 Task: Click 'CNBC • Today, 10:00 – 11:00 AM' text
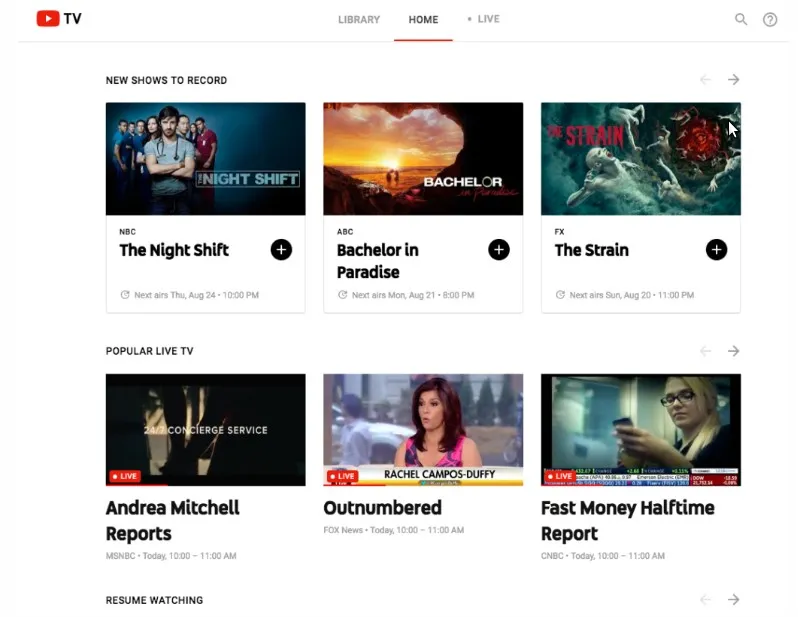[x=603, y=555]
